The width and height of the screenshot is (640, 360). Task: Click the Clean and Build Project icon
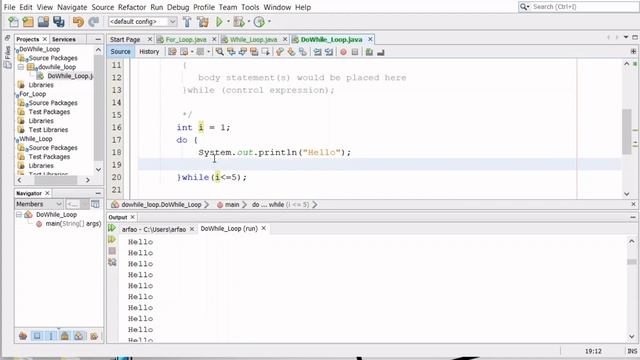click(202, 22)
